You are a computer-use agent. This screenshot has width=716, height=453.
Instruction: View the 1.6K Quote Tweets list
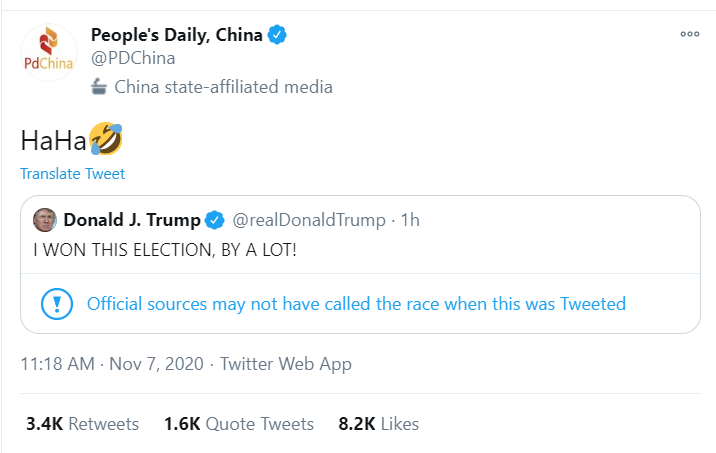click(x=239, y=424)
